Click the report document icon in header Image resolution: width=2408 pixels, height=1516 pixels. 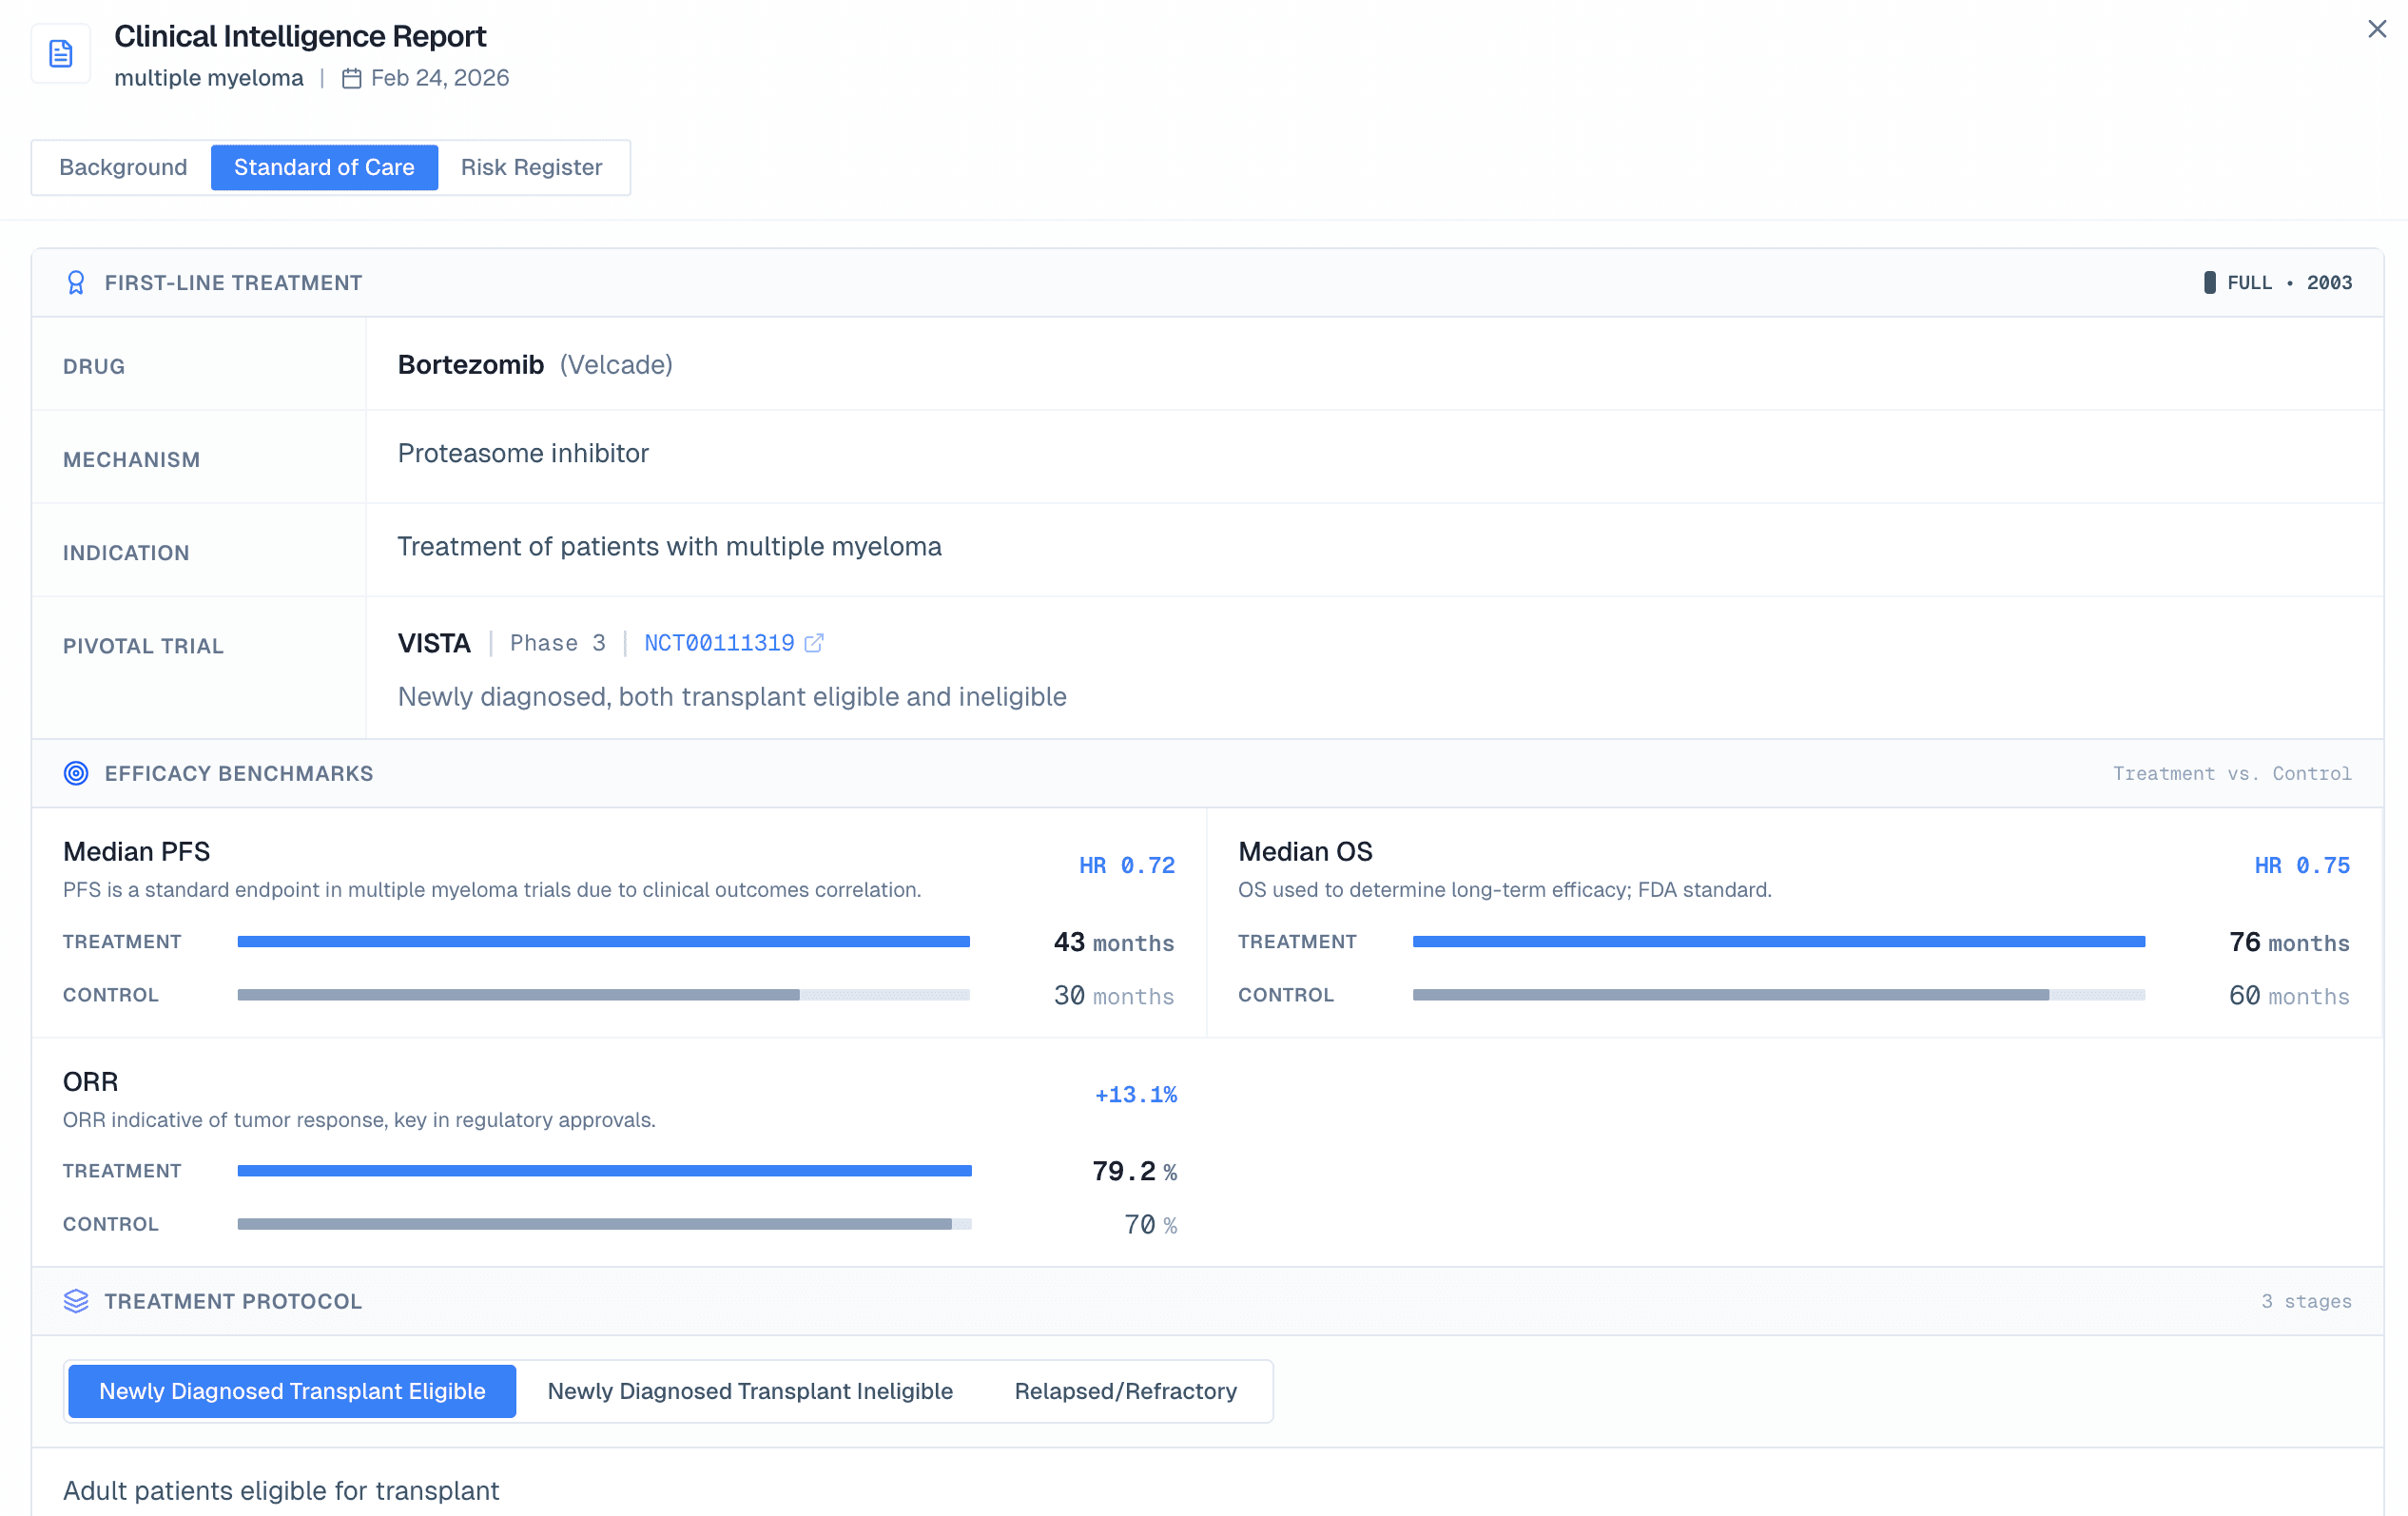point(61,54)
